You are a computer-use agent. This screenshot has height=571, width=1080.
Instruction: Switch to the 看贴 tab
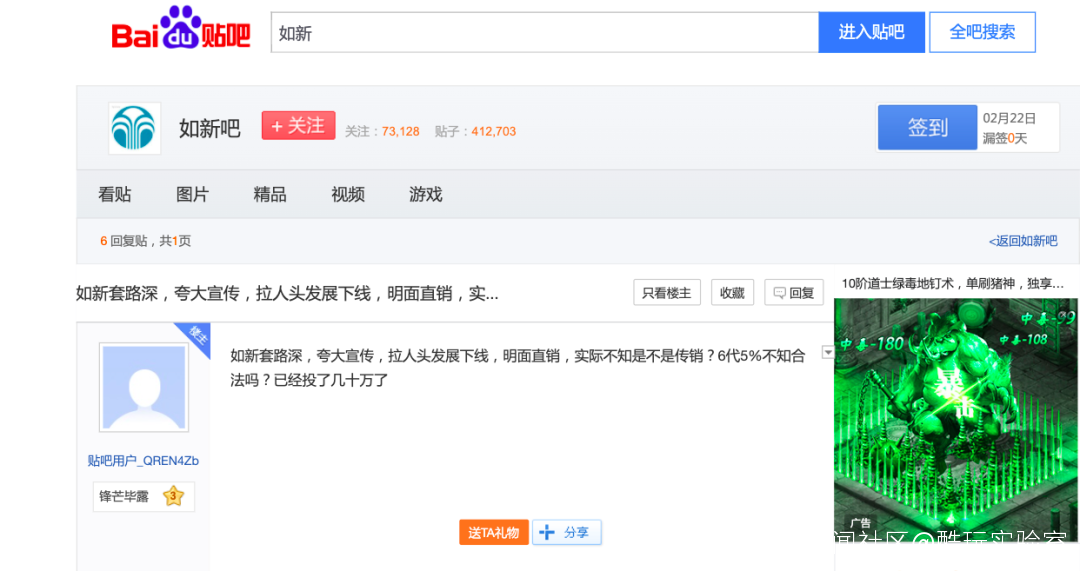tap(114, 195)
